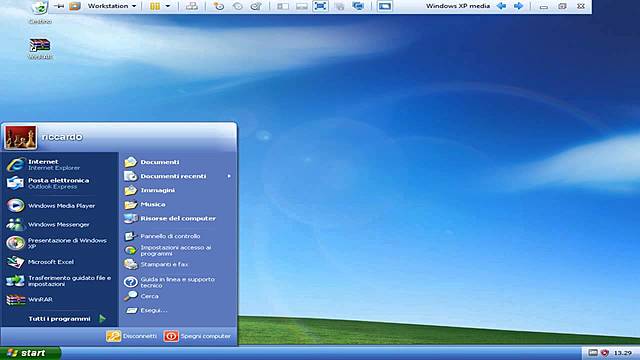The image size is (640, 360).
Task: Click the red shield tray icon
Action: click(605, 353)
